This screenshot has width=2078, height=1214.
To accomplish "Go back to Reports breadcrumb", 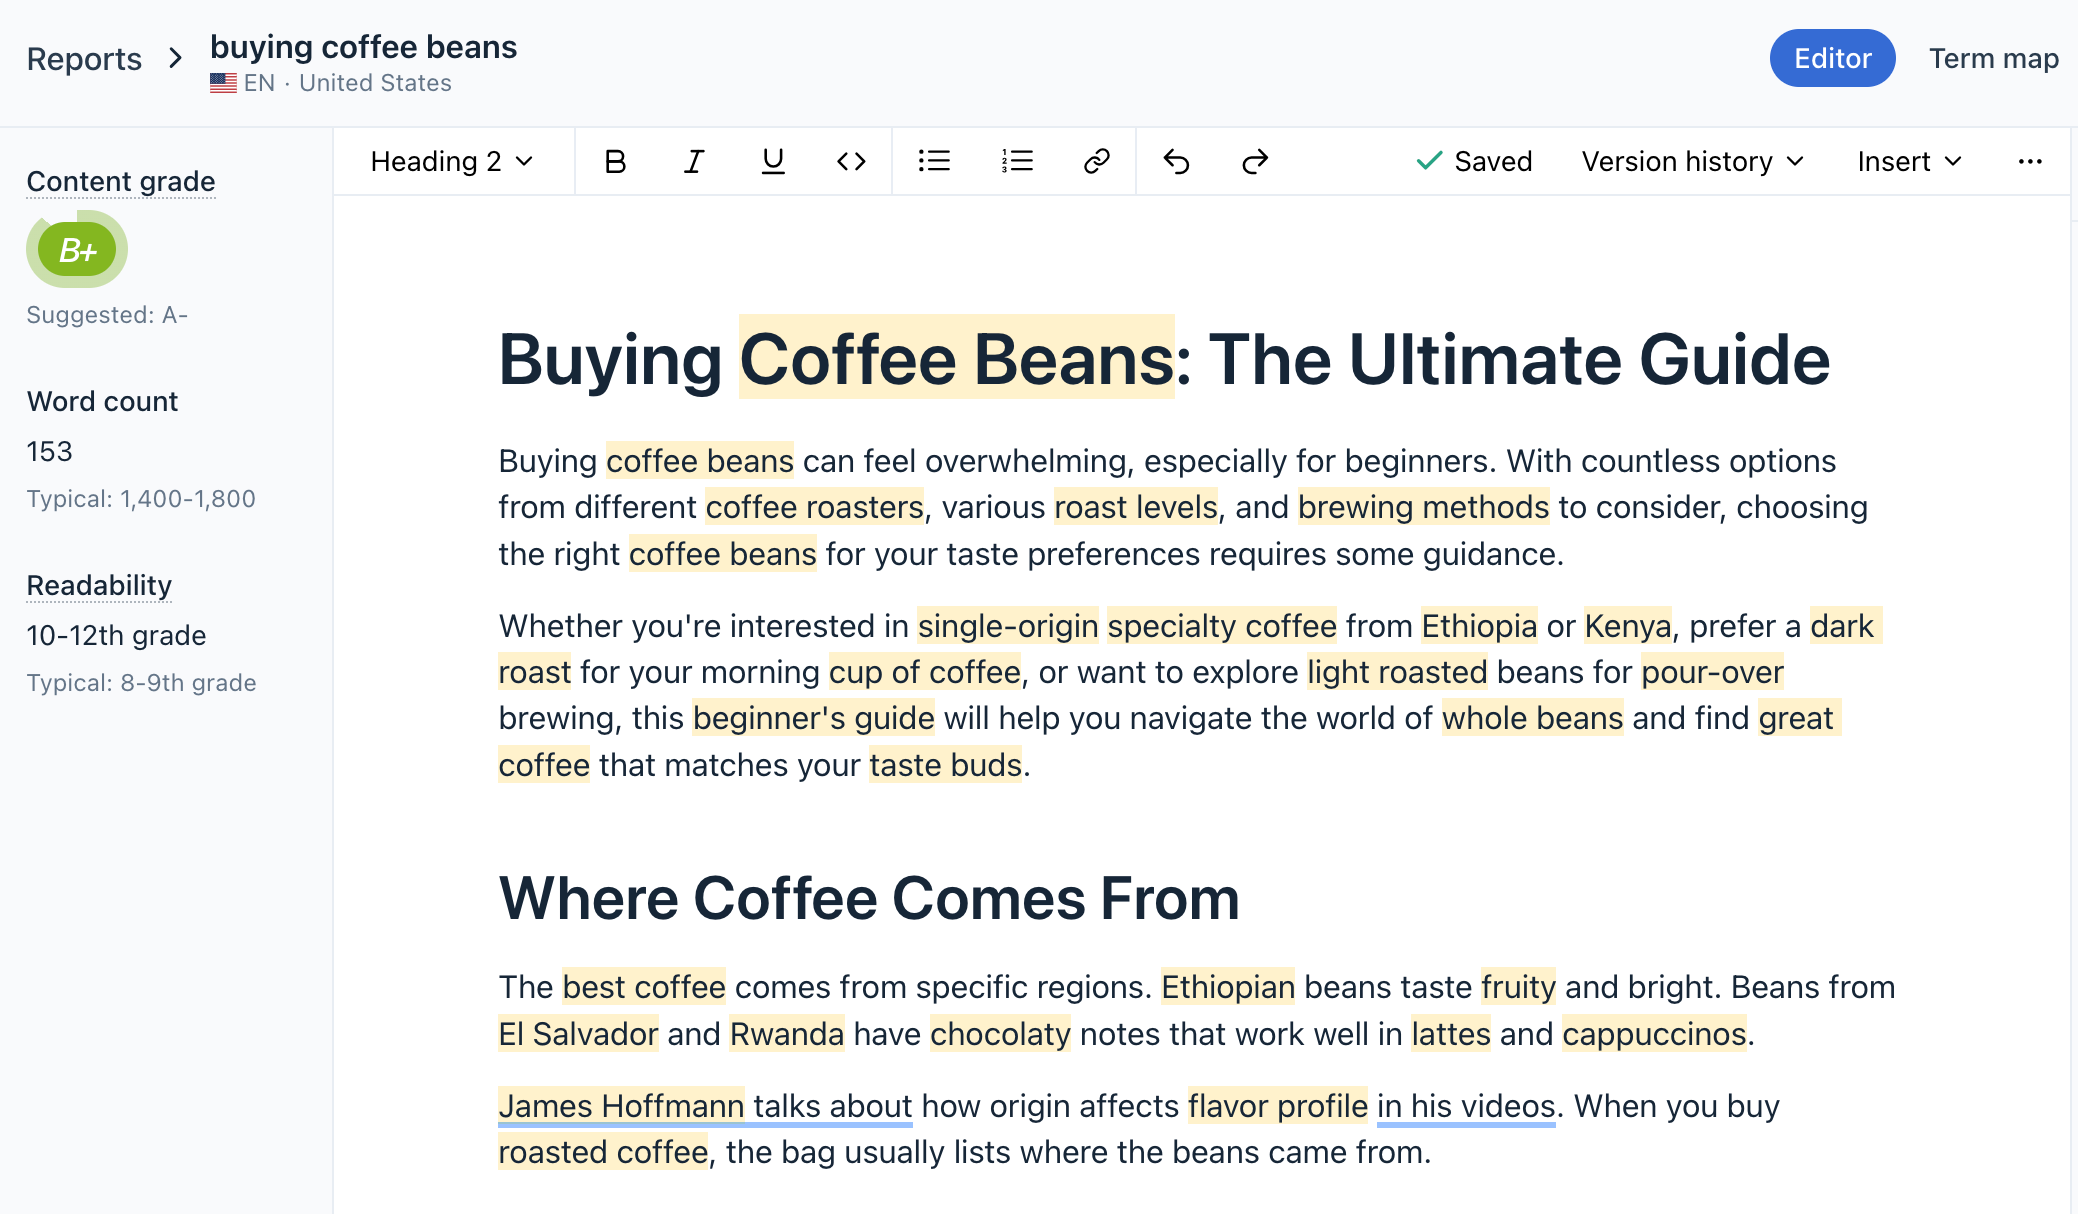I will click(84, 59).
